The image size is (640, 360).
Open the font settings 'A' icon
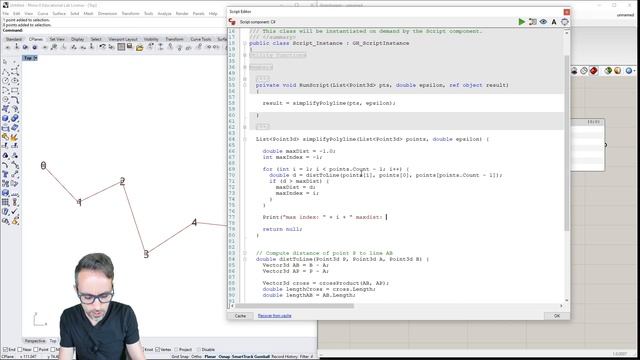click(554, 22)
